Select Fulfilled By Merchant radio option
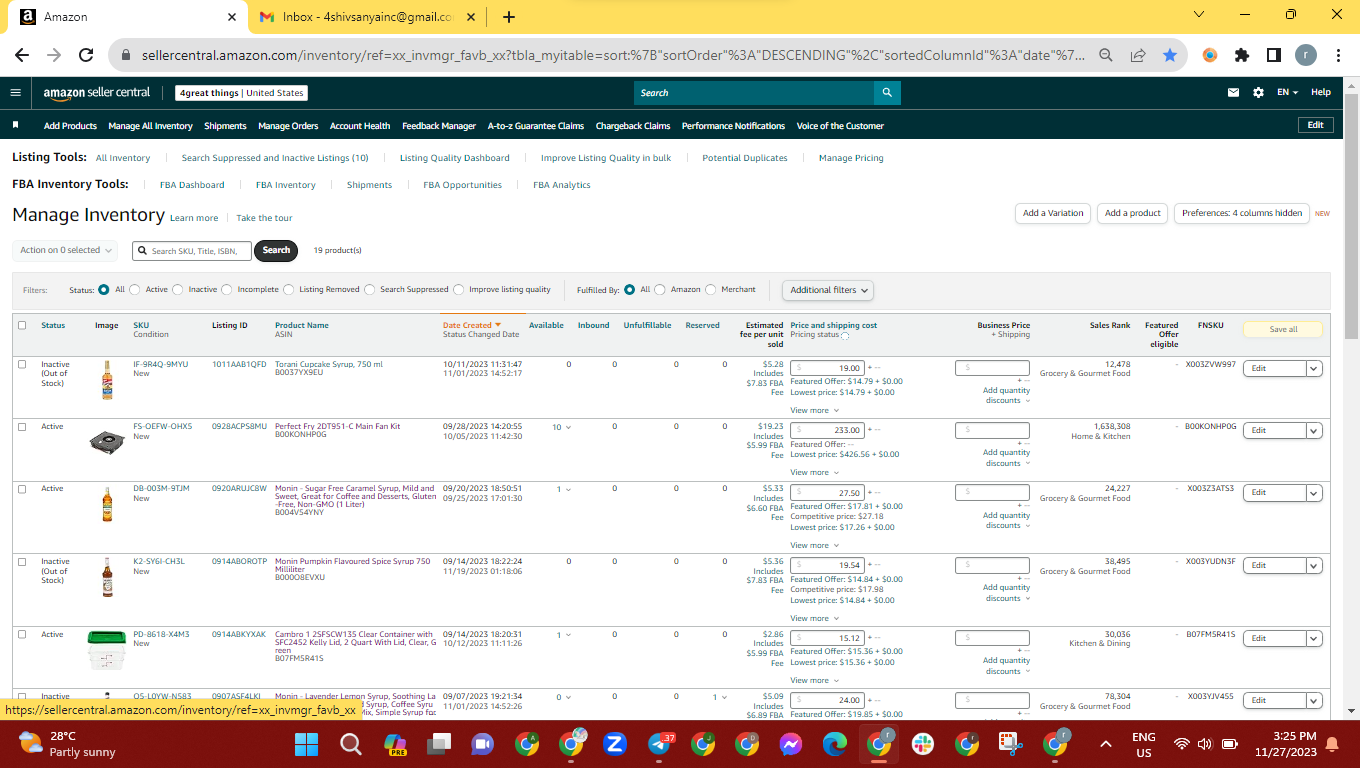Viewport: 1360px width, 768px height. 711,290
